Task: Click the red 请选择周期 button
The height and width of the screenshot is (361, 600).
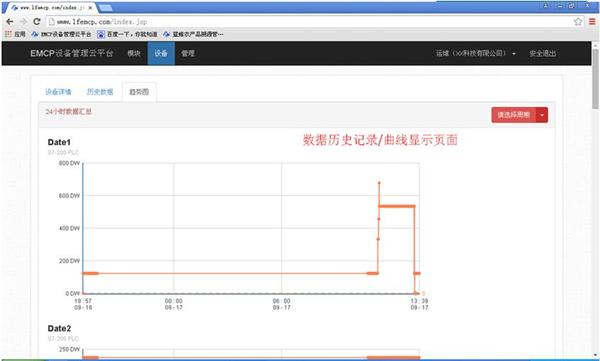Action: pos(514,115)
